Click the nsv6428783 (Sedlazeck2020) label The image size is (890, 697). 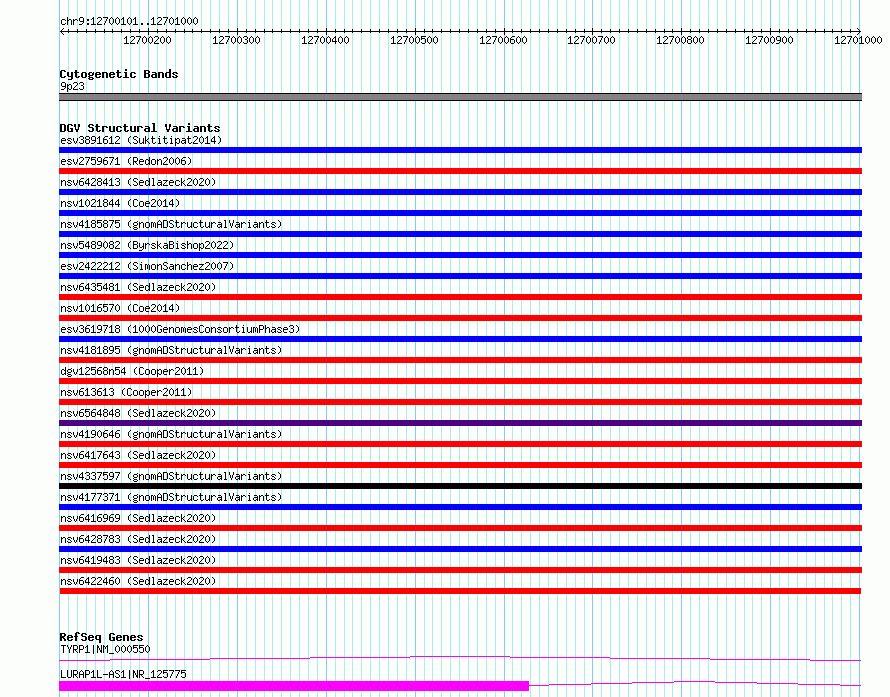138,539
